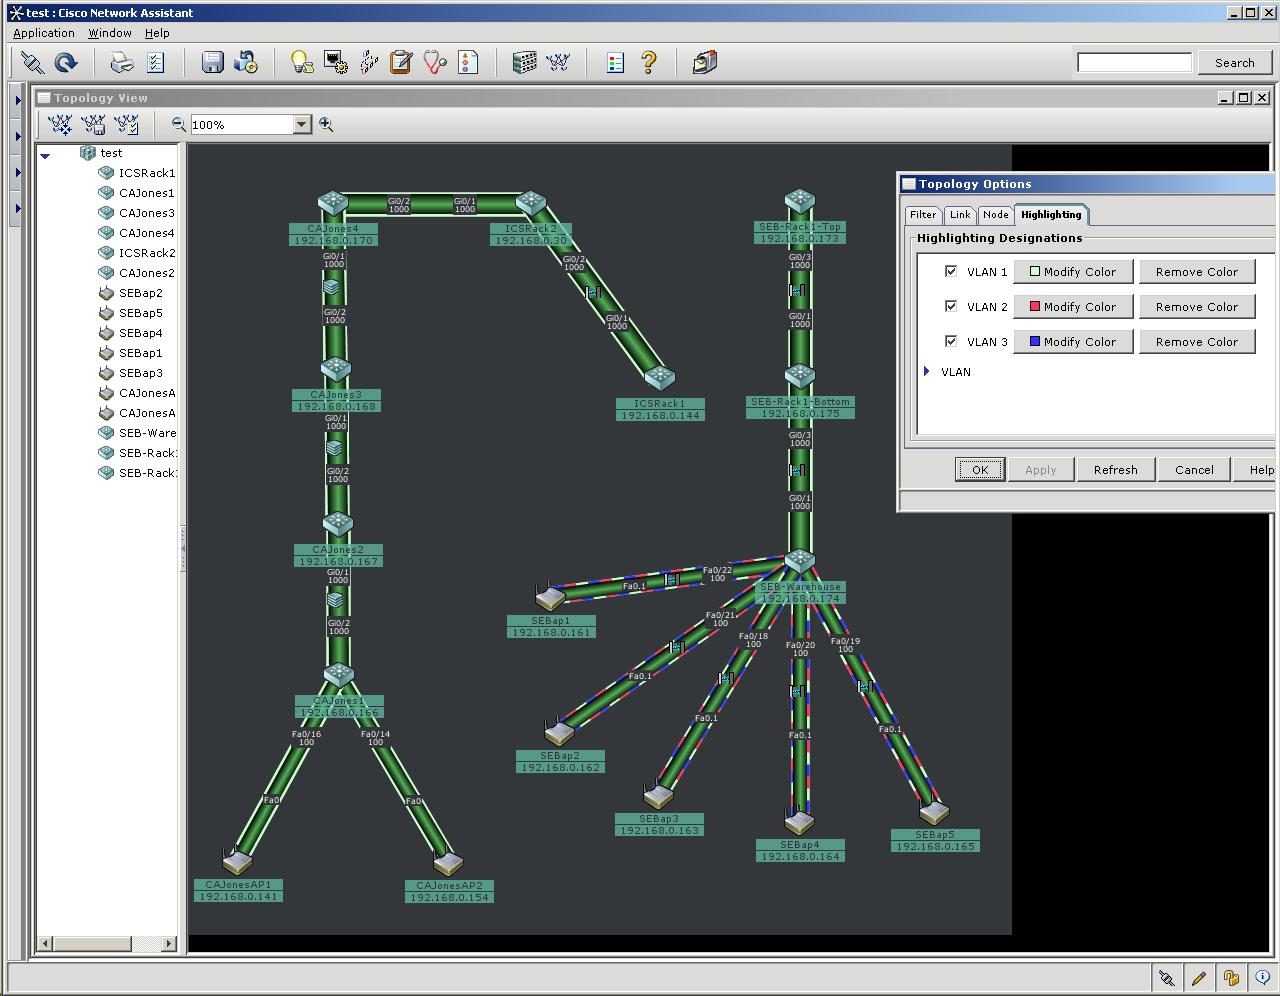Click the Search button
Viewport: 1280px width, 996px height.
1235,62
